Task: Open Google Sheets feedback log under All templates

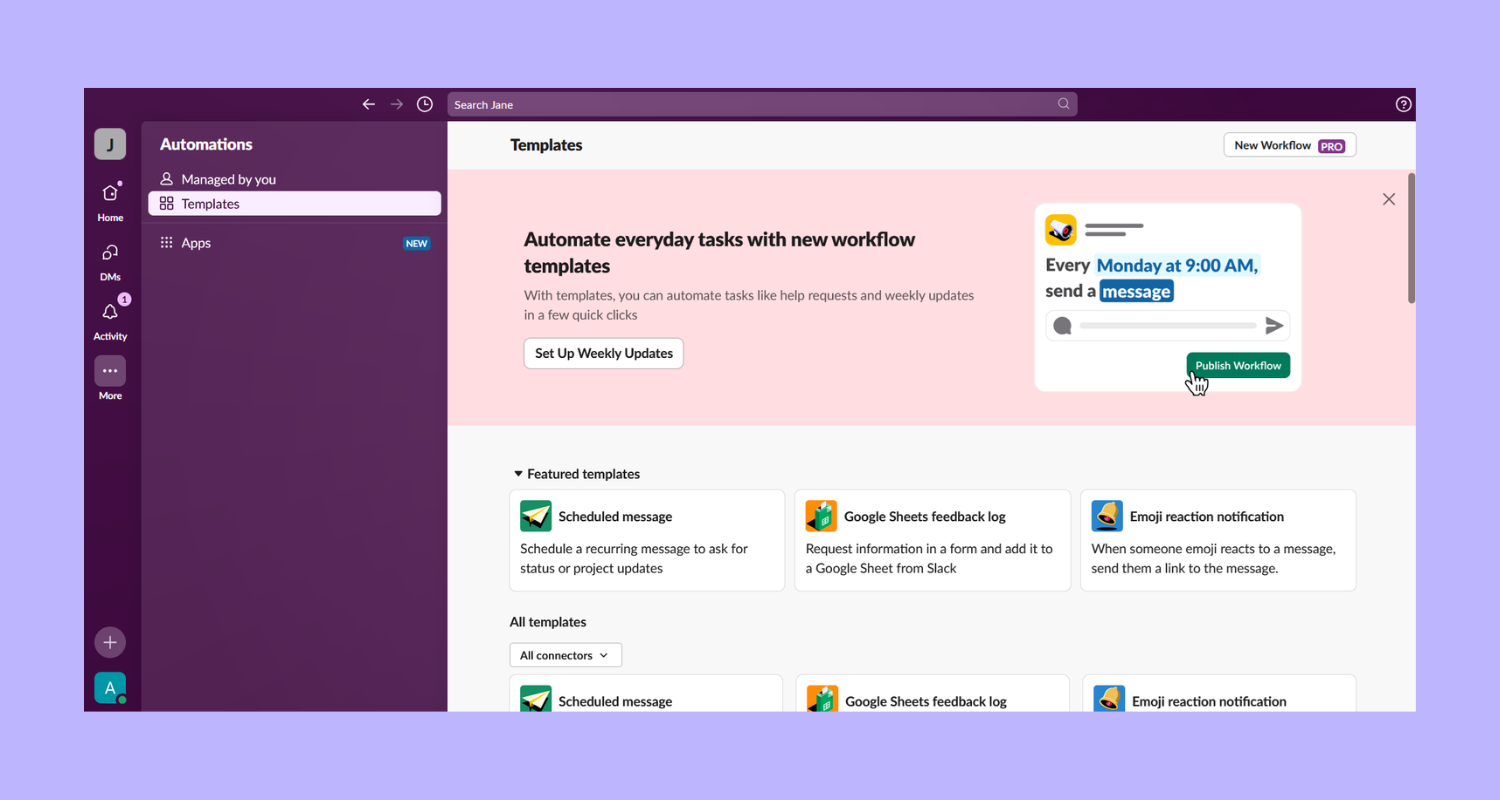Action: pyautogui.click(x=932, y=693)
